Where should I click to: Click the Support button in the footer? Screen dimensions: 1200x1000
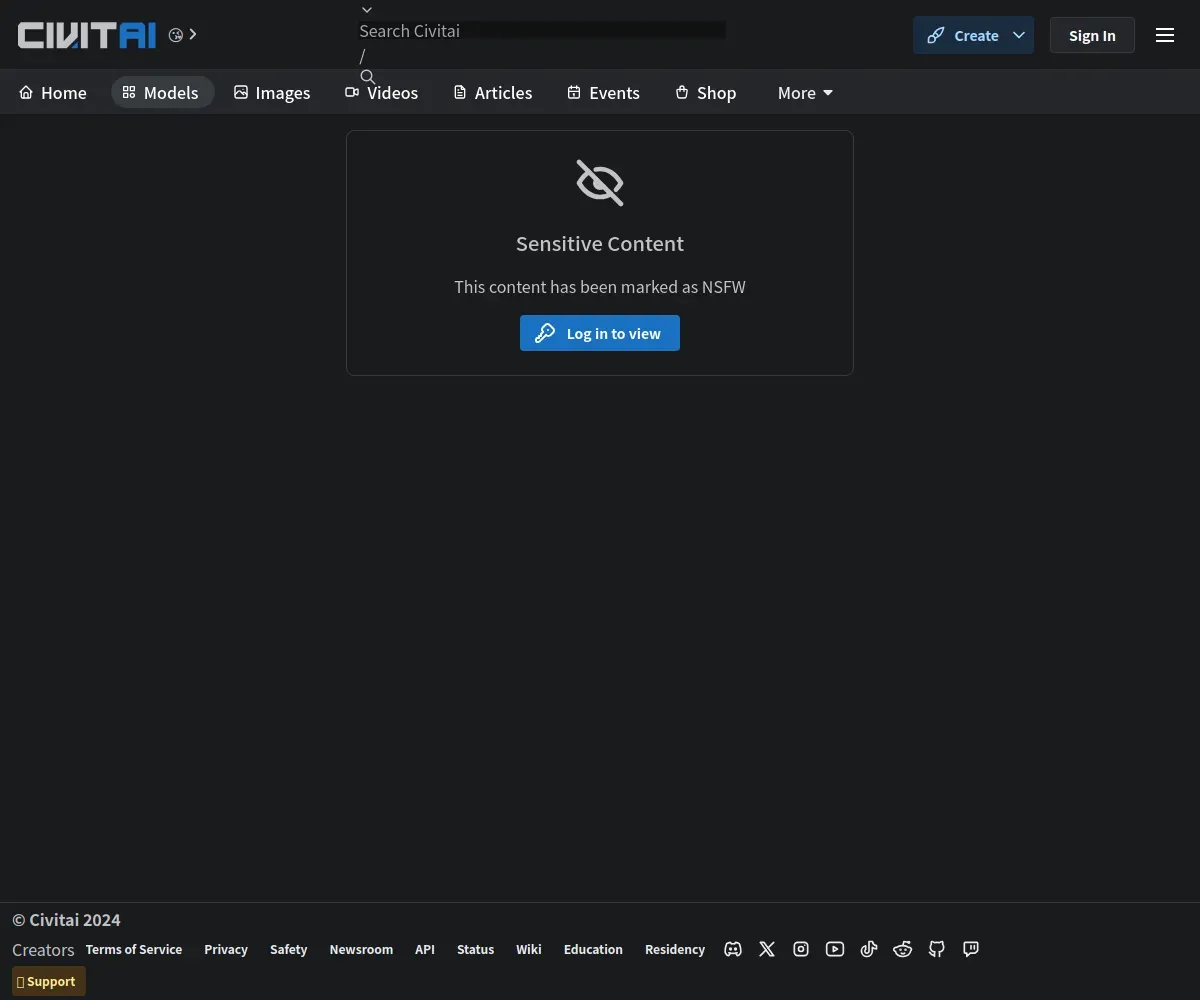point(49,981)
